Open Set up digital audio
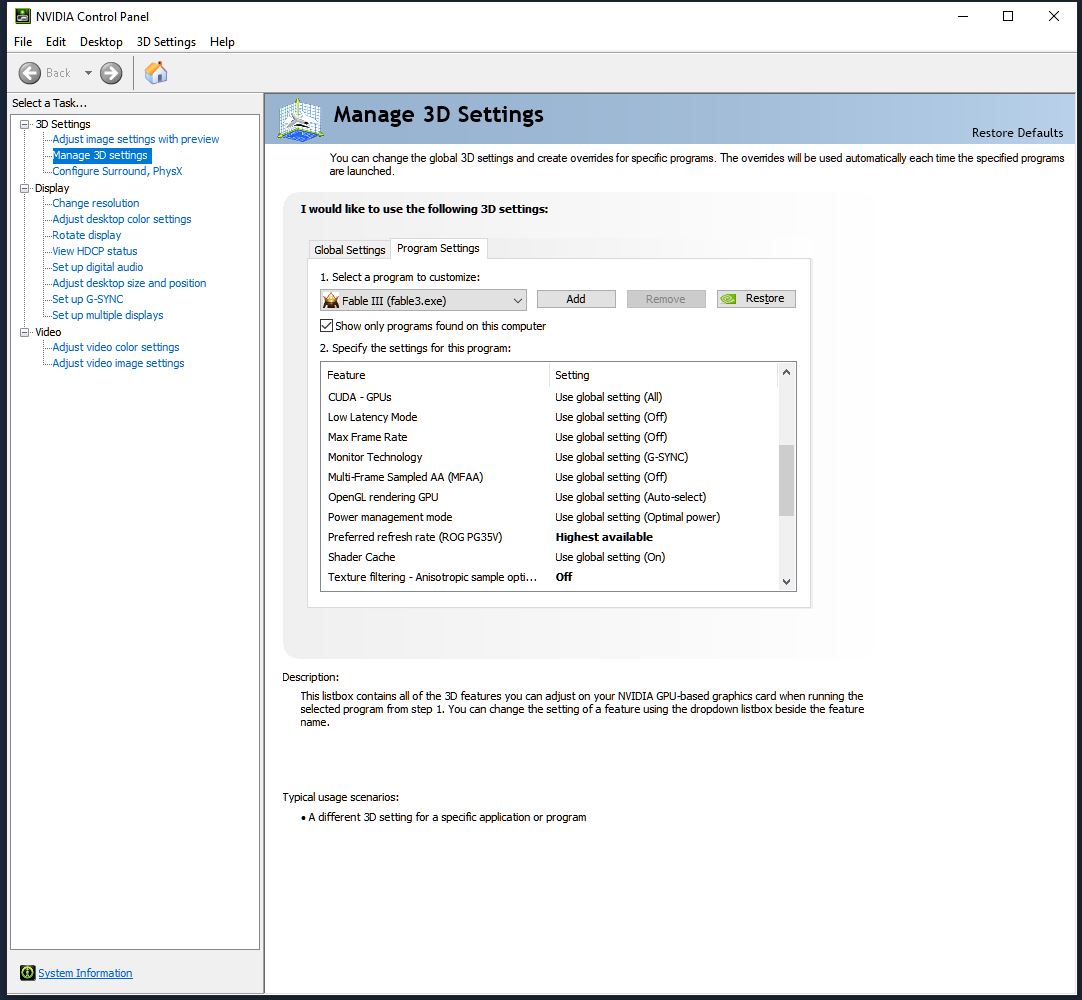Screen dimensions: 1082x1000 pyautogui.click(x=98, y=267)
